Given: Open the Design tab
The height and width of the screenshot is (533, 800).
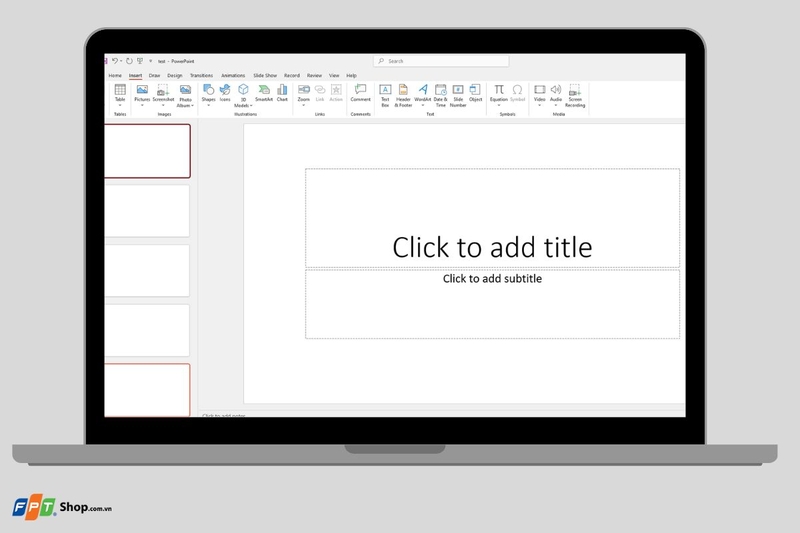Looking at the screenshot, I should pos(174,75).
